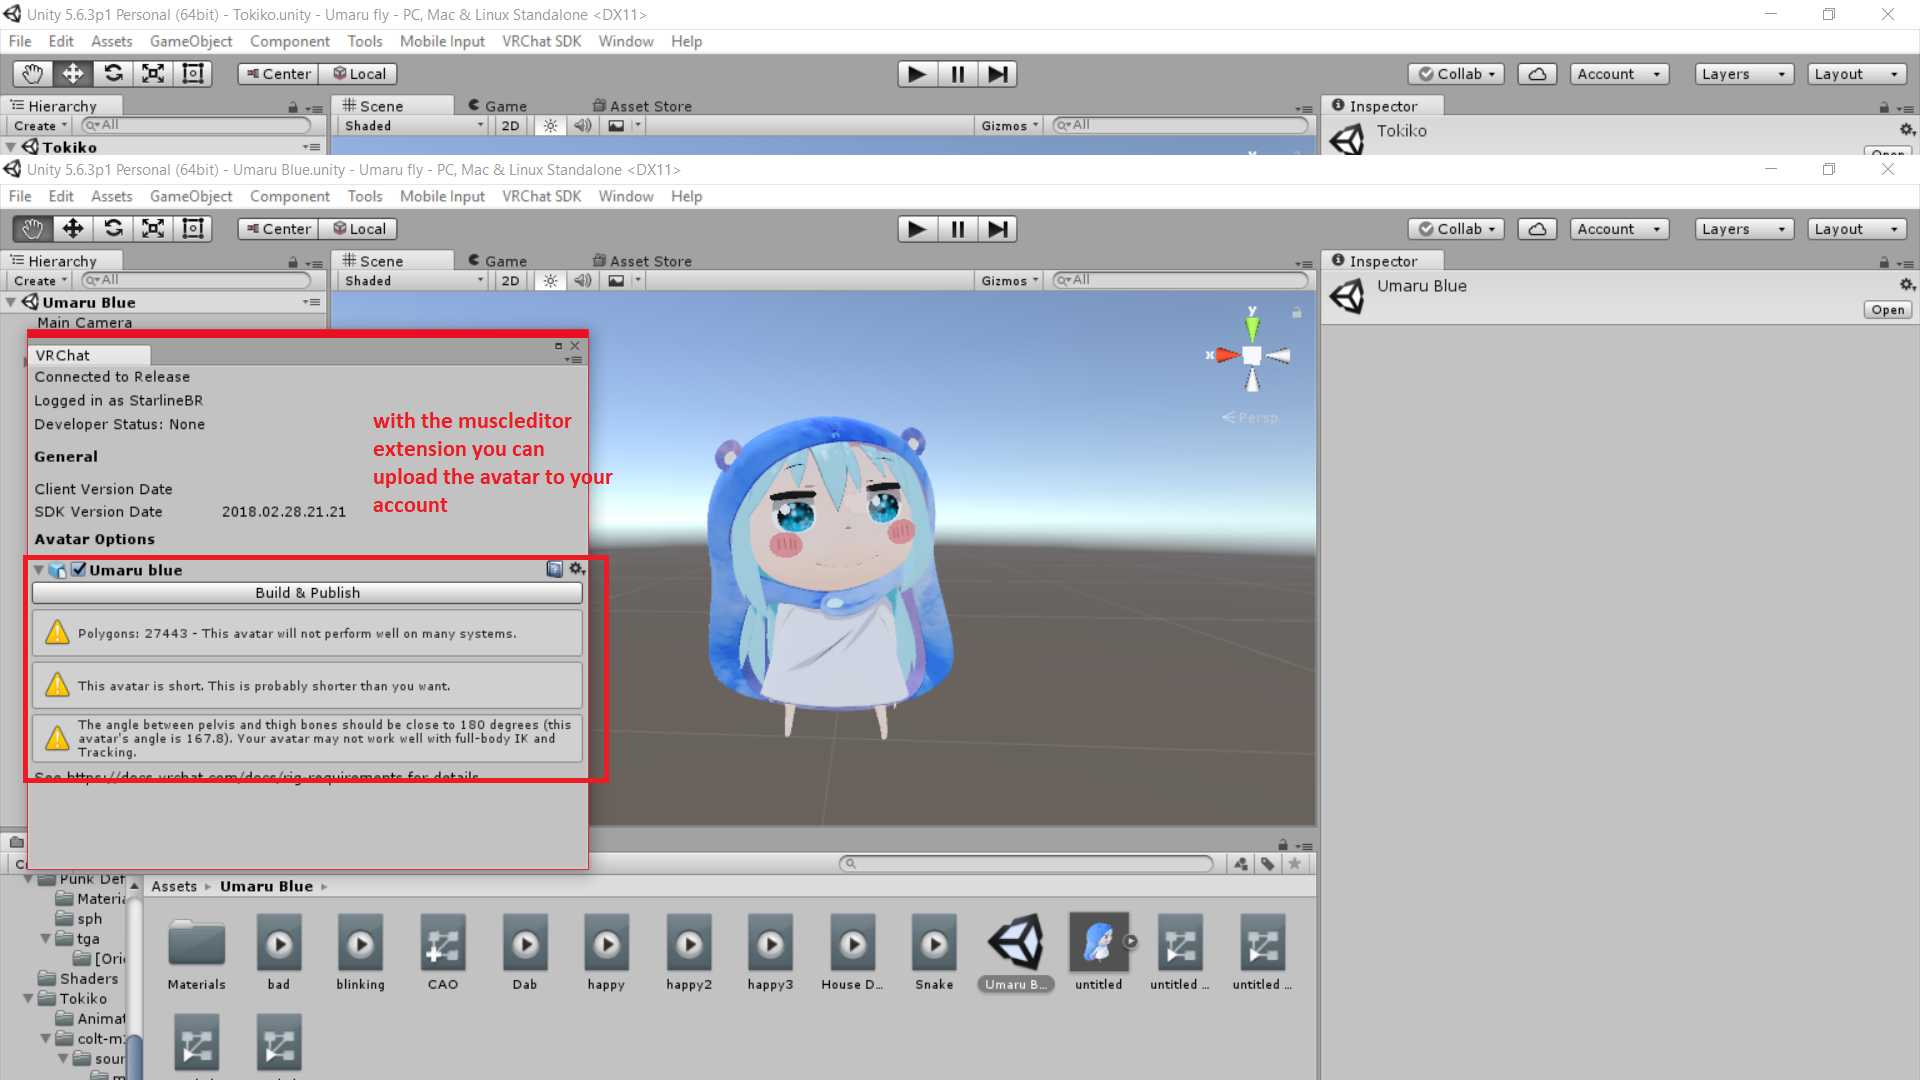This screenshot has height=1080, width=1920.
Task: Click the Build & Publish button
Action: click(307, 593)
